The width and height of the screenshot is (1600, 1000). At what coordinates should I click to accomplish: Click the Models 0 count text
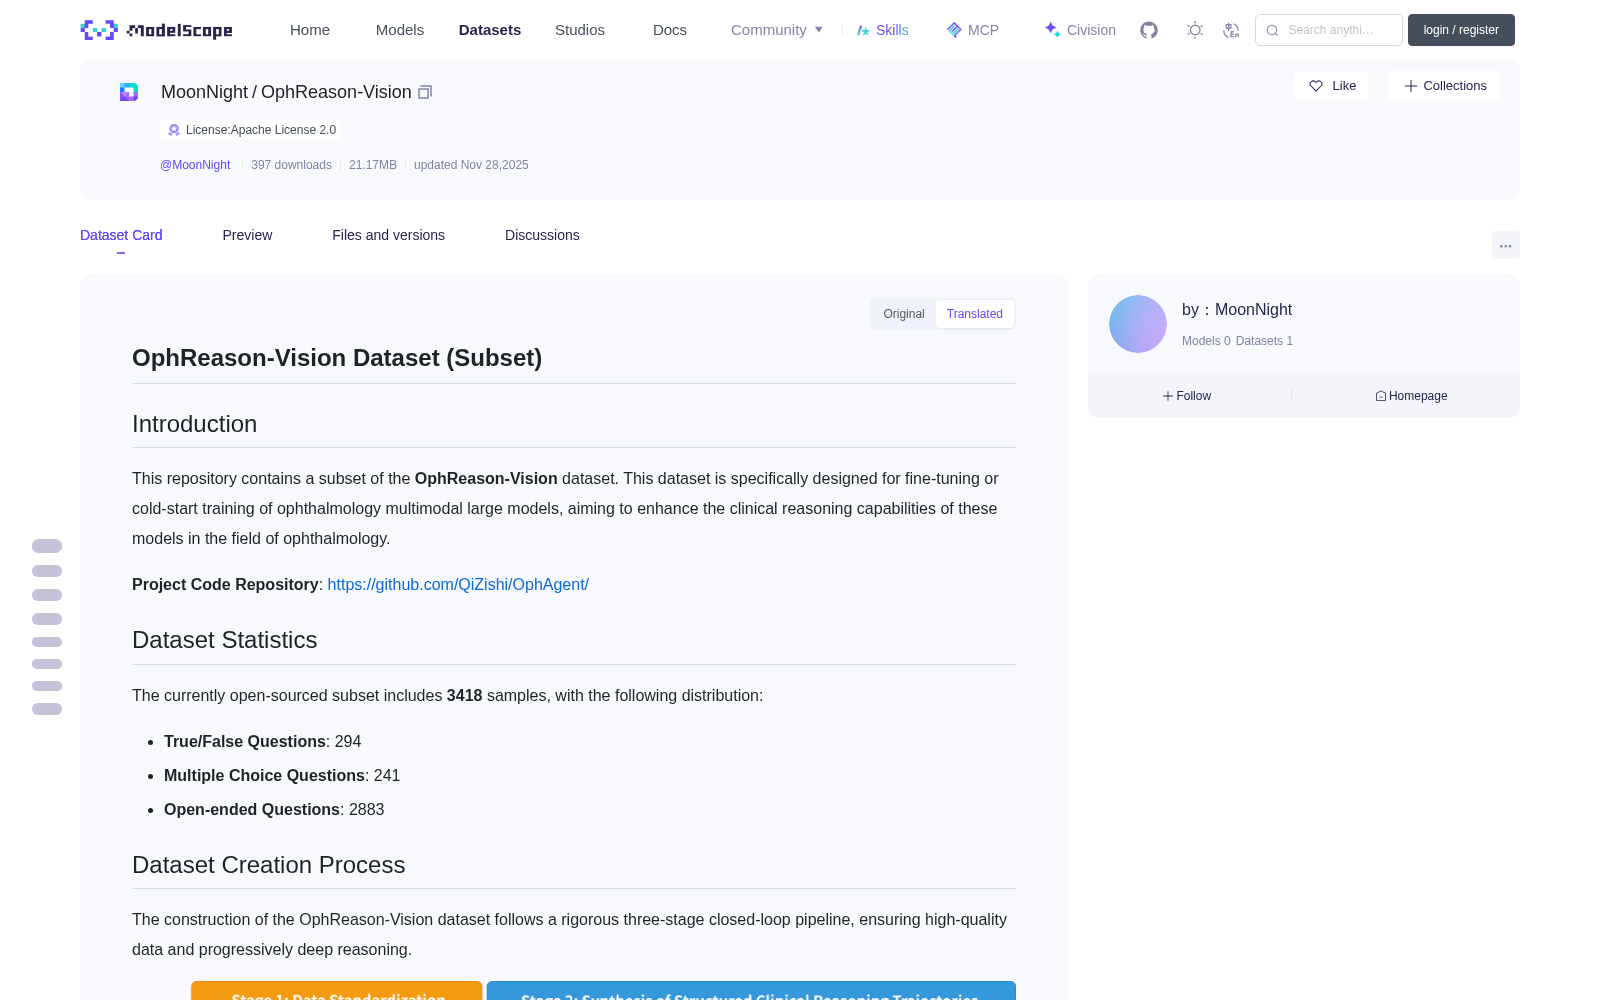(1206, 341)
